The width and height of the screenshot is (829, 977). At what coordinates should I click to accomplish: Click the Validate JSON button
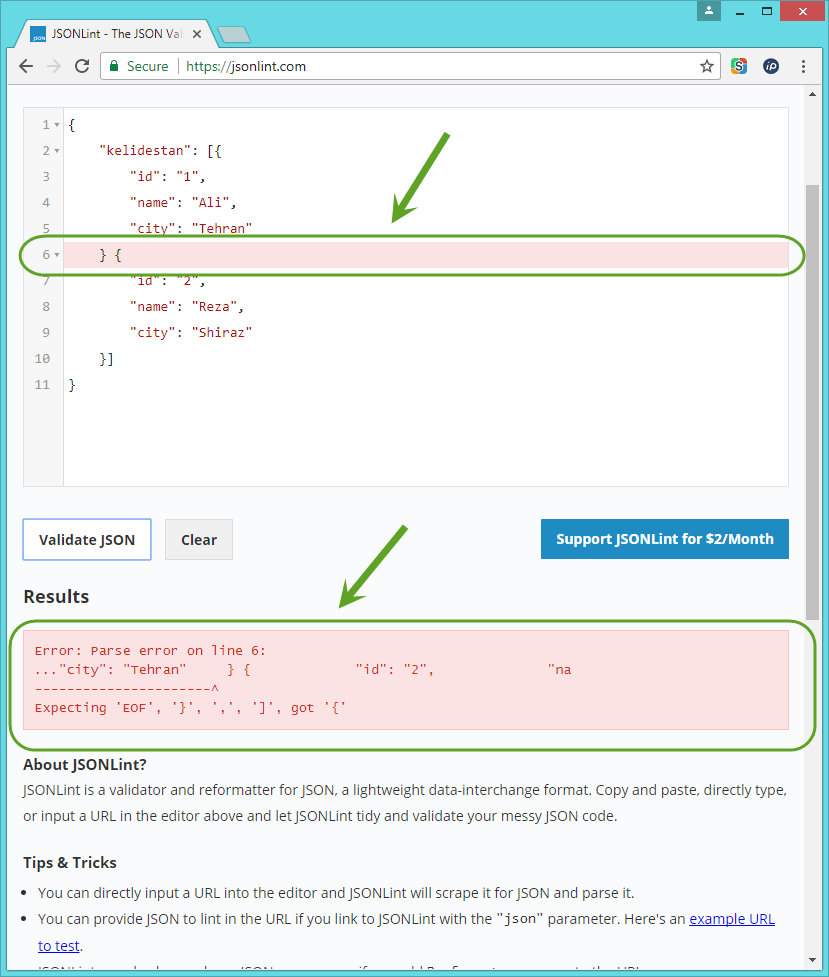(x=87, y=540)
